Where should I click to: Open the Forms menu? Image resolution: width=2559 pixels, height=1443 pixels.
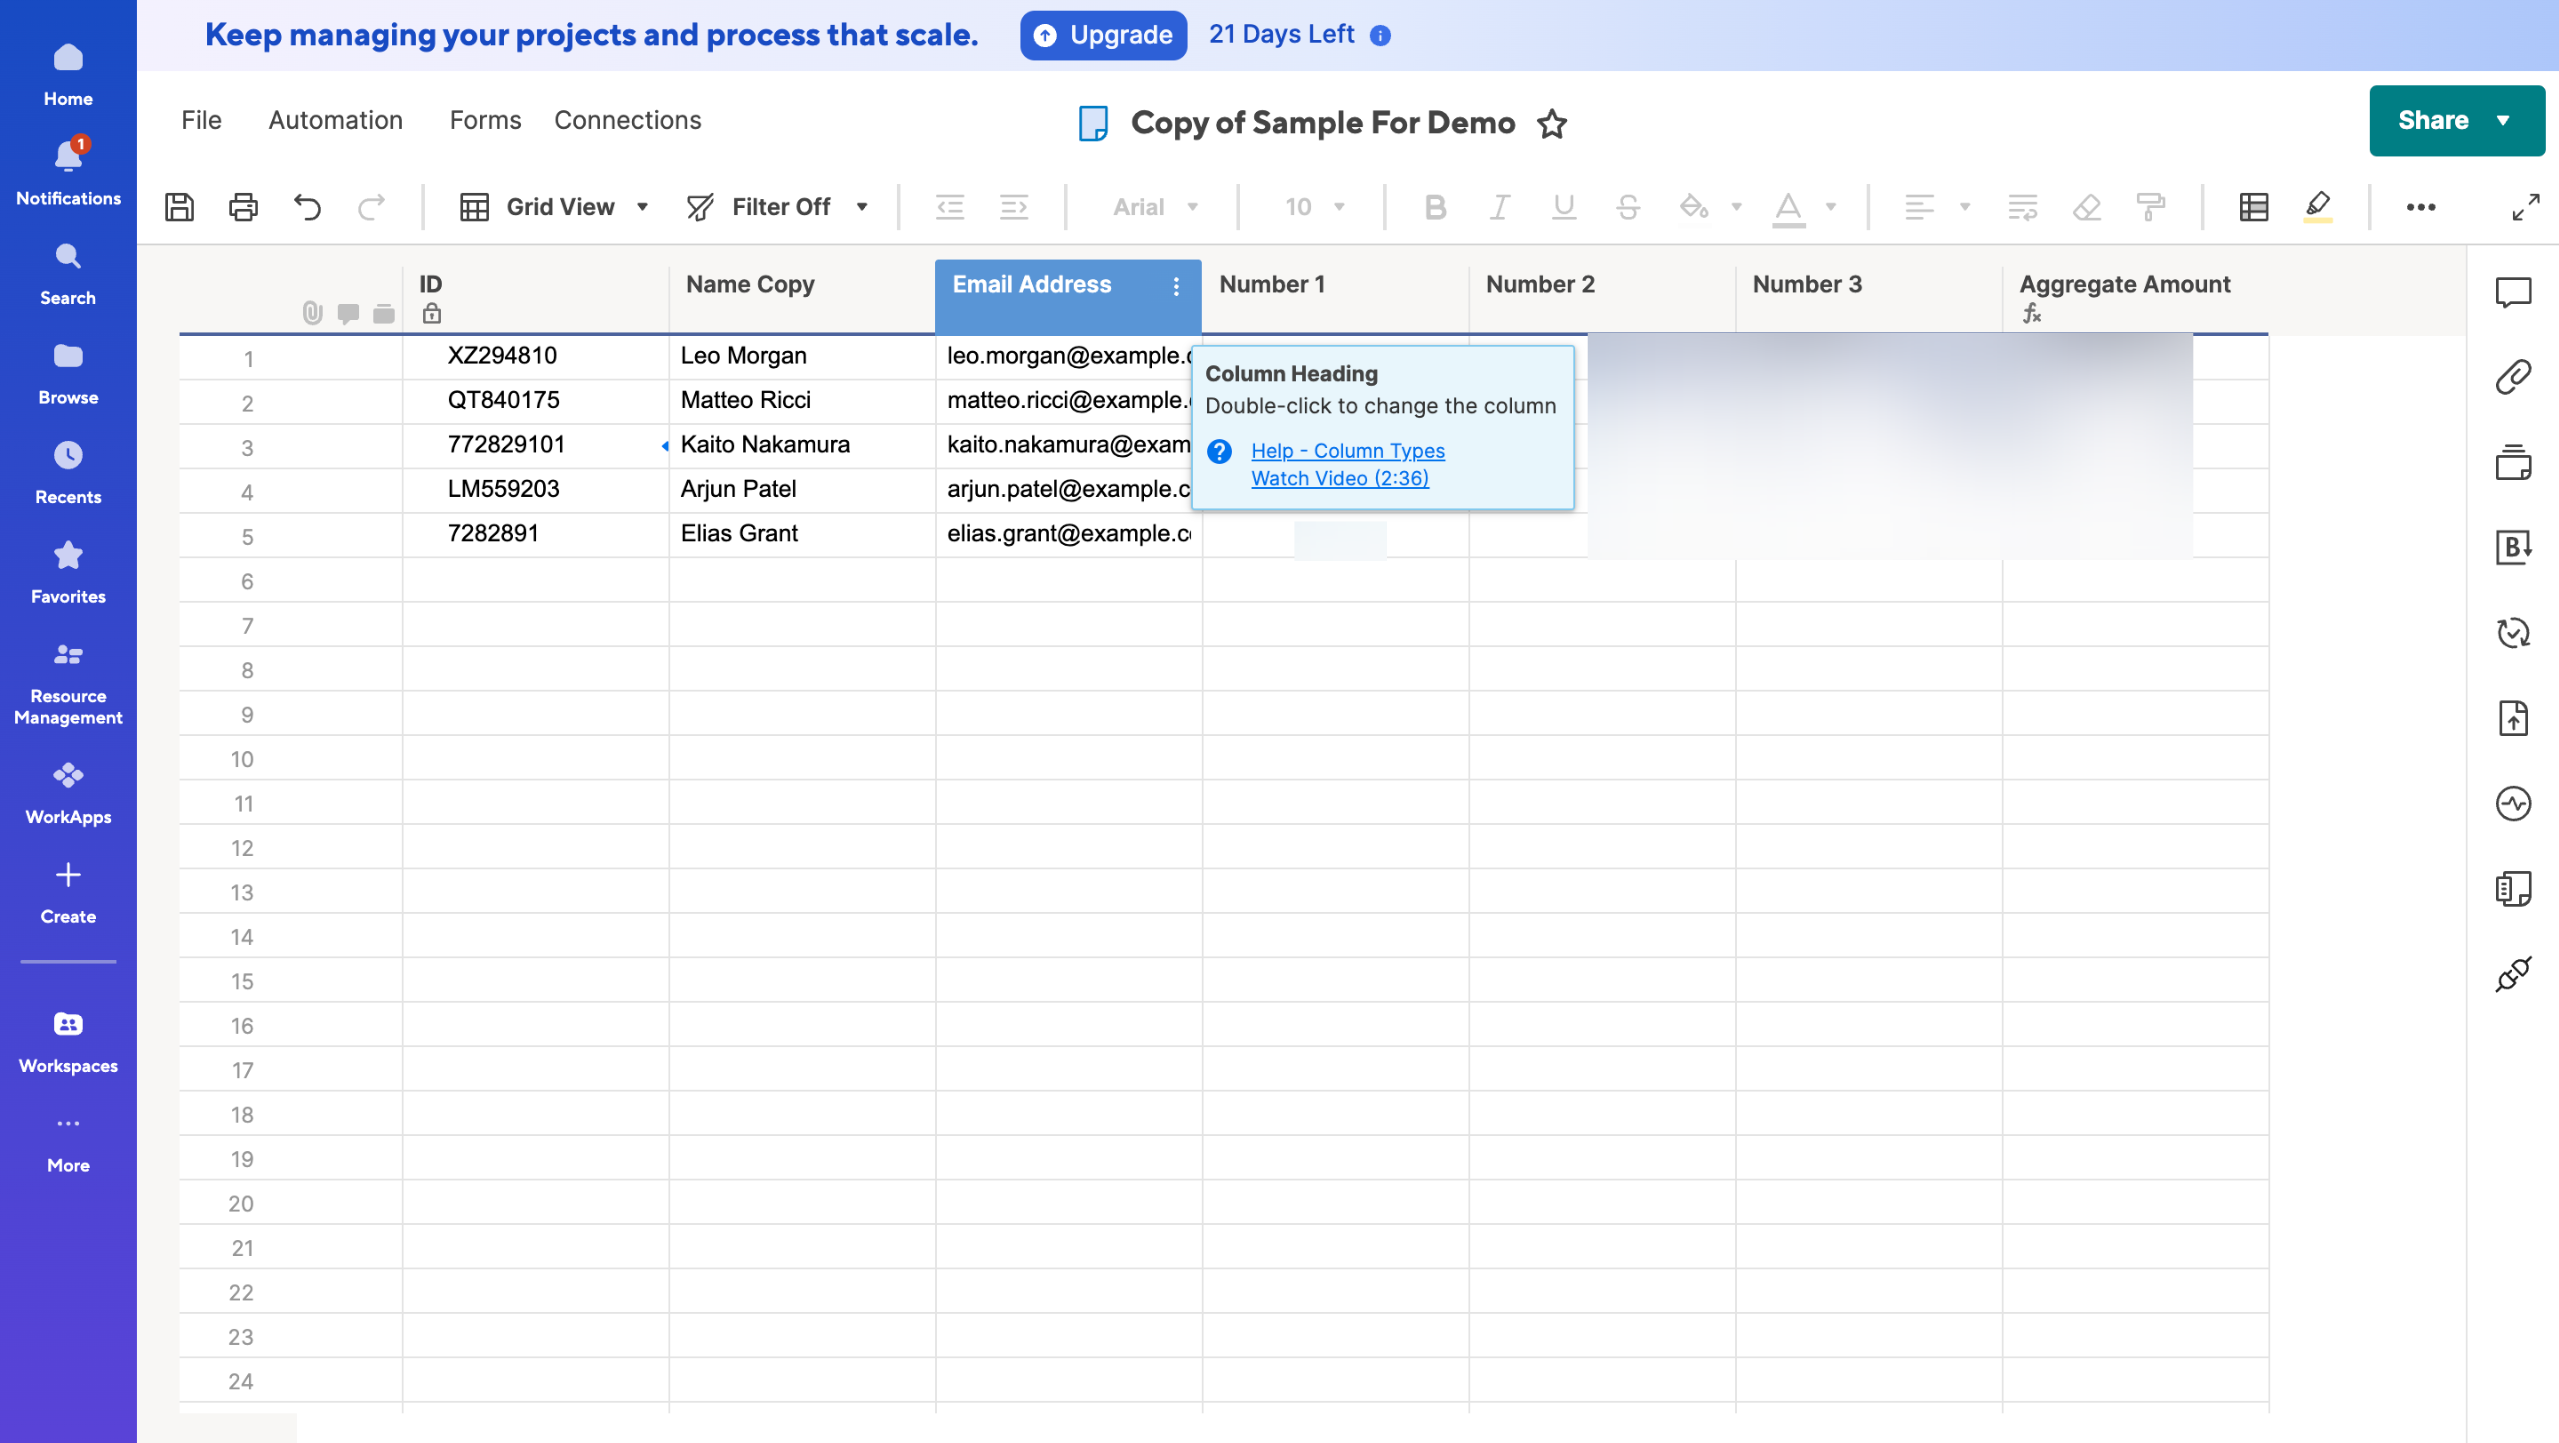coord(485,120)
